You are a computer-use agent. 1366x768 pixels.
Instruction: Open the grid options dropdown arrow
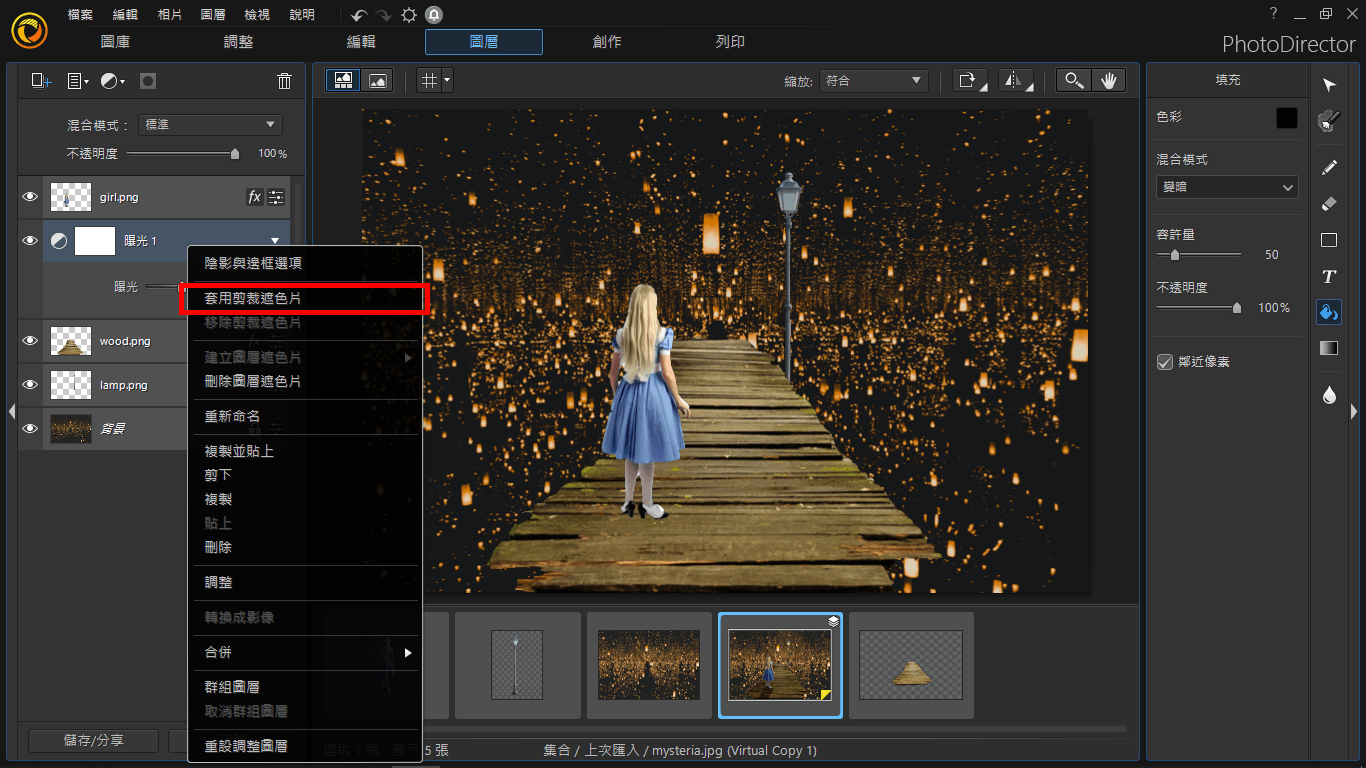click(x=447, y=81)
